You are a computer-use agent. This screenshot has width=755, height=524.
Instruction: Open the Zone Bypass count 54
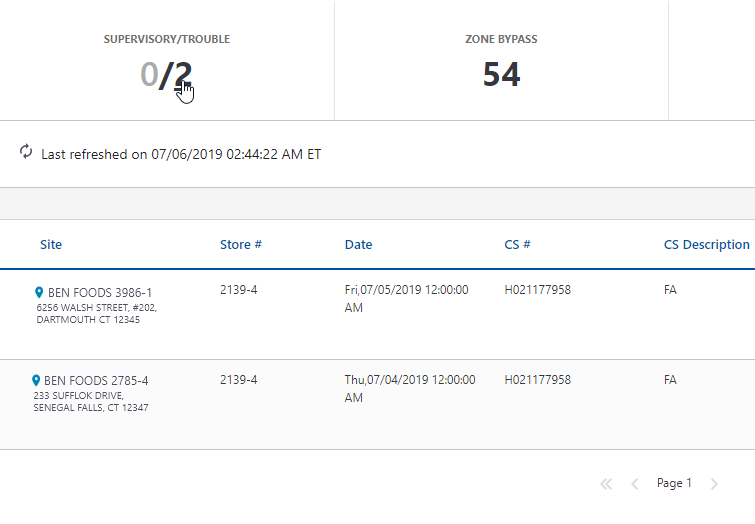(x=501, y=75)
